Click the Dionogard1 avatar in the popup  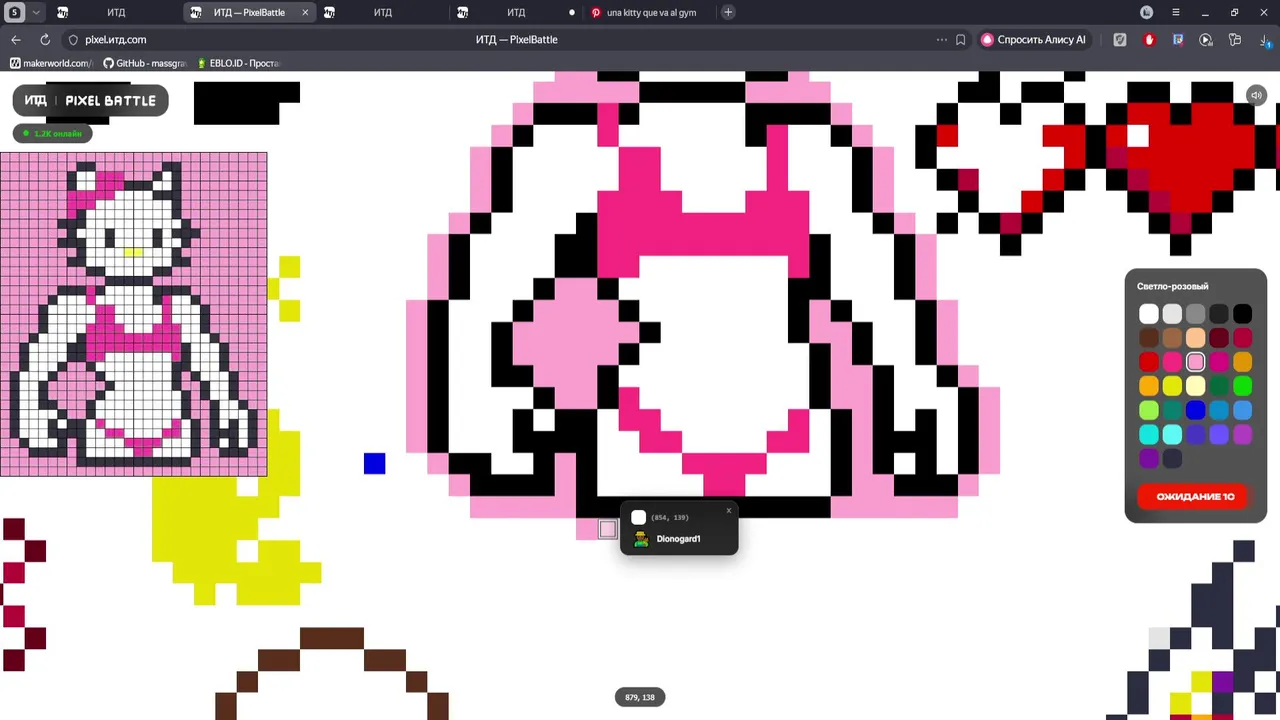coord(641,539)
